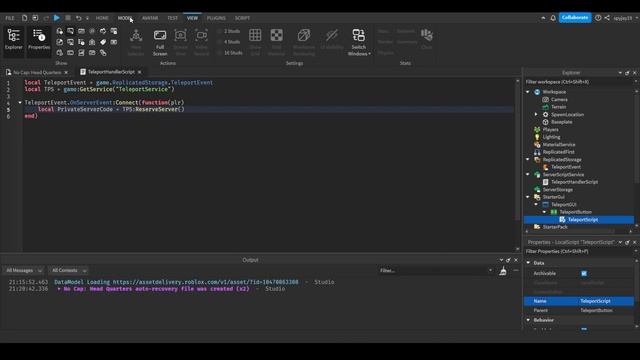640x360 pixels.
Task: Open notifications bell icon
Action: click(x=553, y=18)
